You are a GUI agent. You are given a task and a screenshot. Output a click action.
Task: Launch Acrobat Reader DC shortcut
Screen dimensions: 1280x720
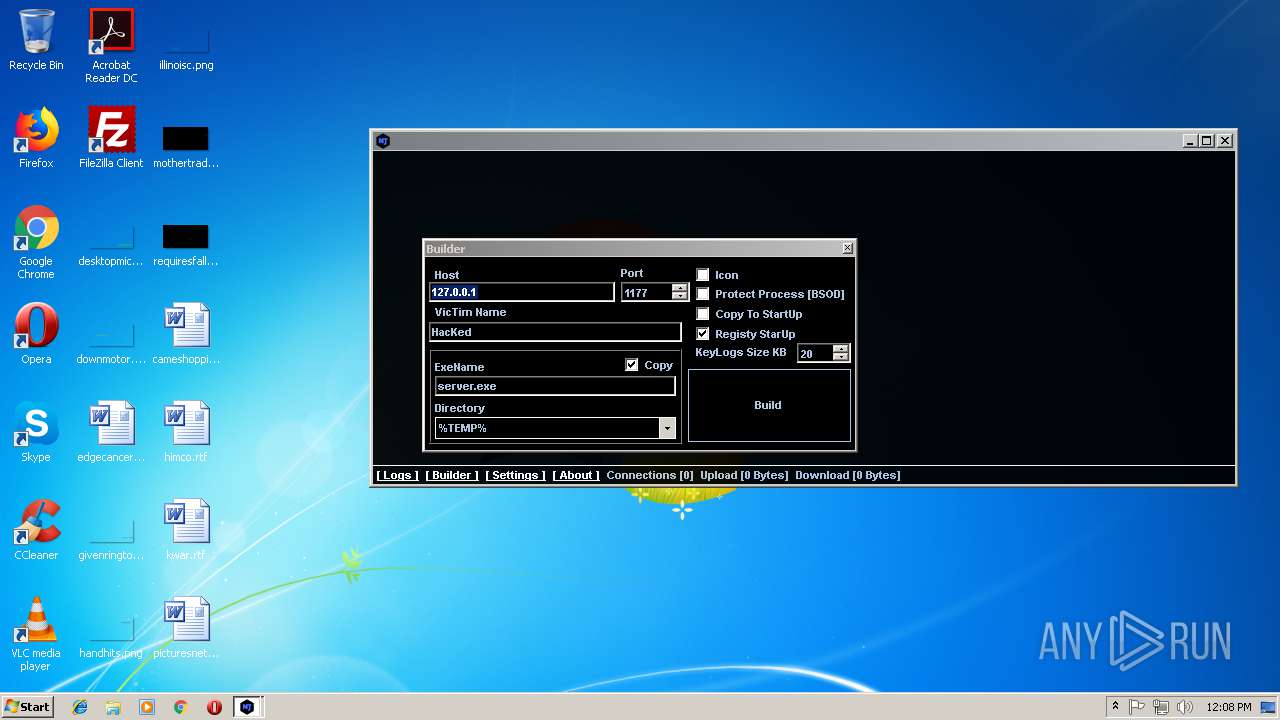click(x=111, y=46)
